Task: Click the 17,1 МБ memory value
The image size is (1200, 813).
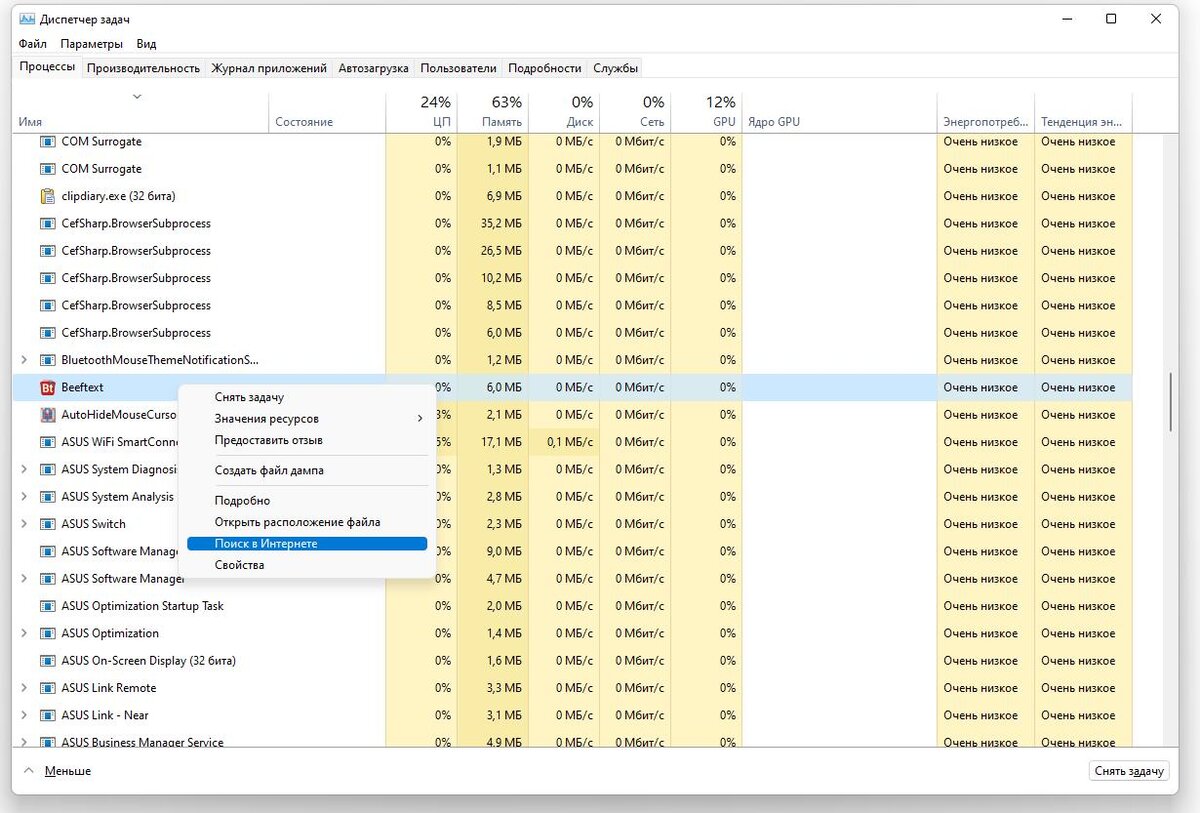Action: pos(501,442)
